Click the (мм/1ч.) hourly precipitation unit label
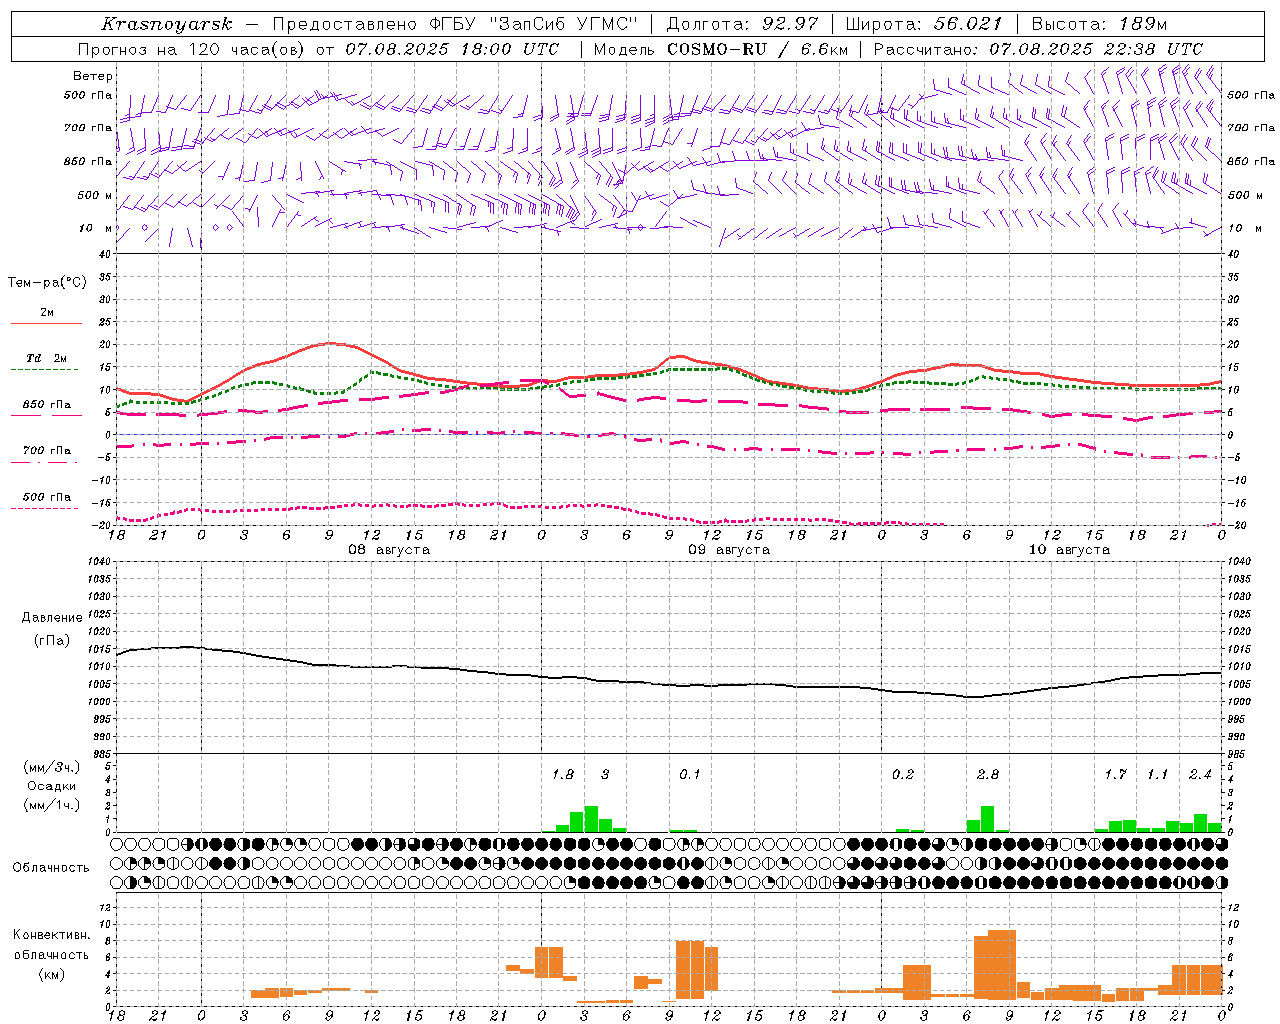1280x1024 pixels. click(51, 805)
